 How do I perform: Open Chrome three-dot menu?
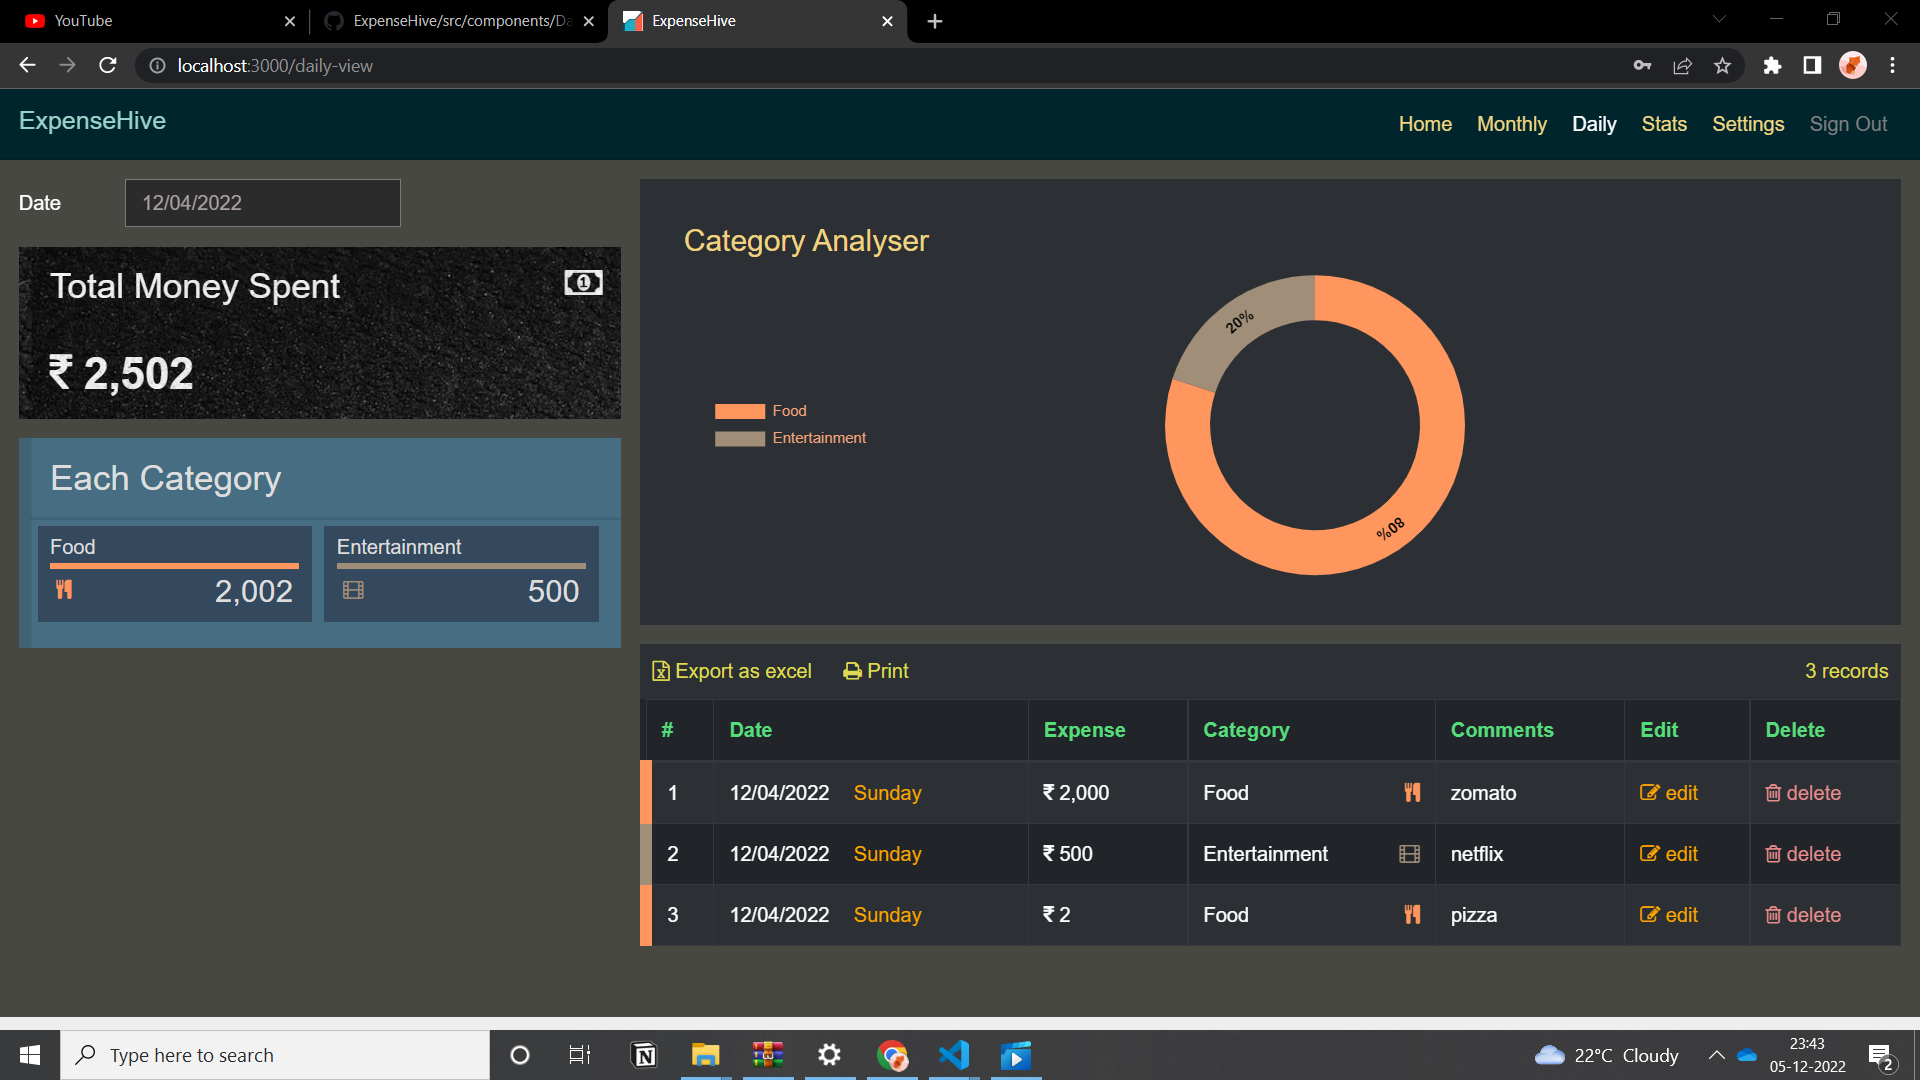pyautogui.click(x=1892, y=66)
